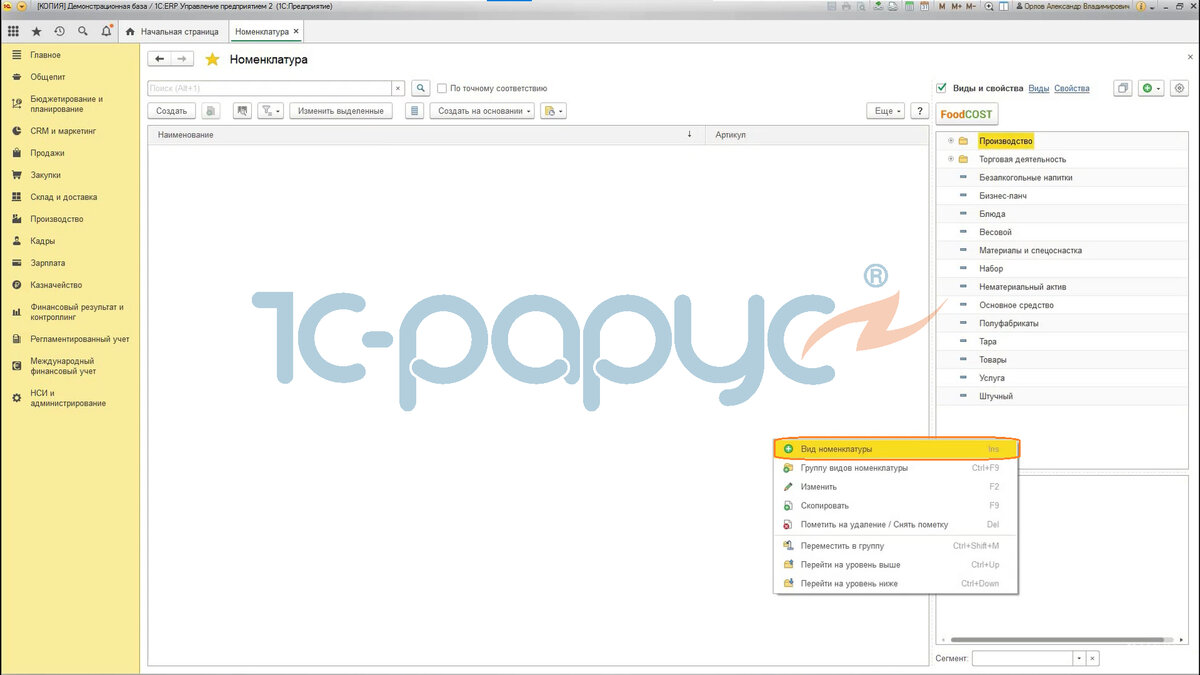Click the target settings icon in right panel
This screenshot has width=1200, height=675.
pos(1179,88)
